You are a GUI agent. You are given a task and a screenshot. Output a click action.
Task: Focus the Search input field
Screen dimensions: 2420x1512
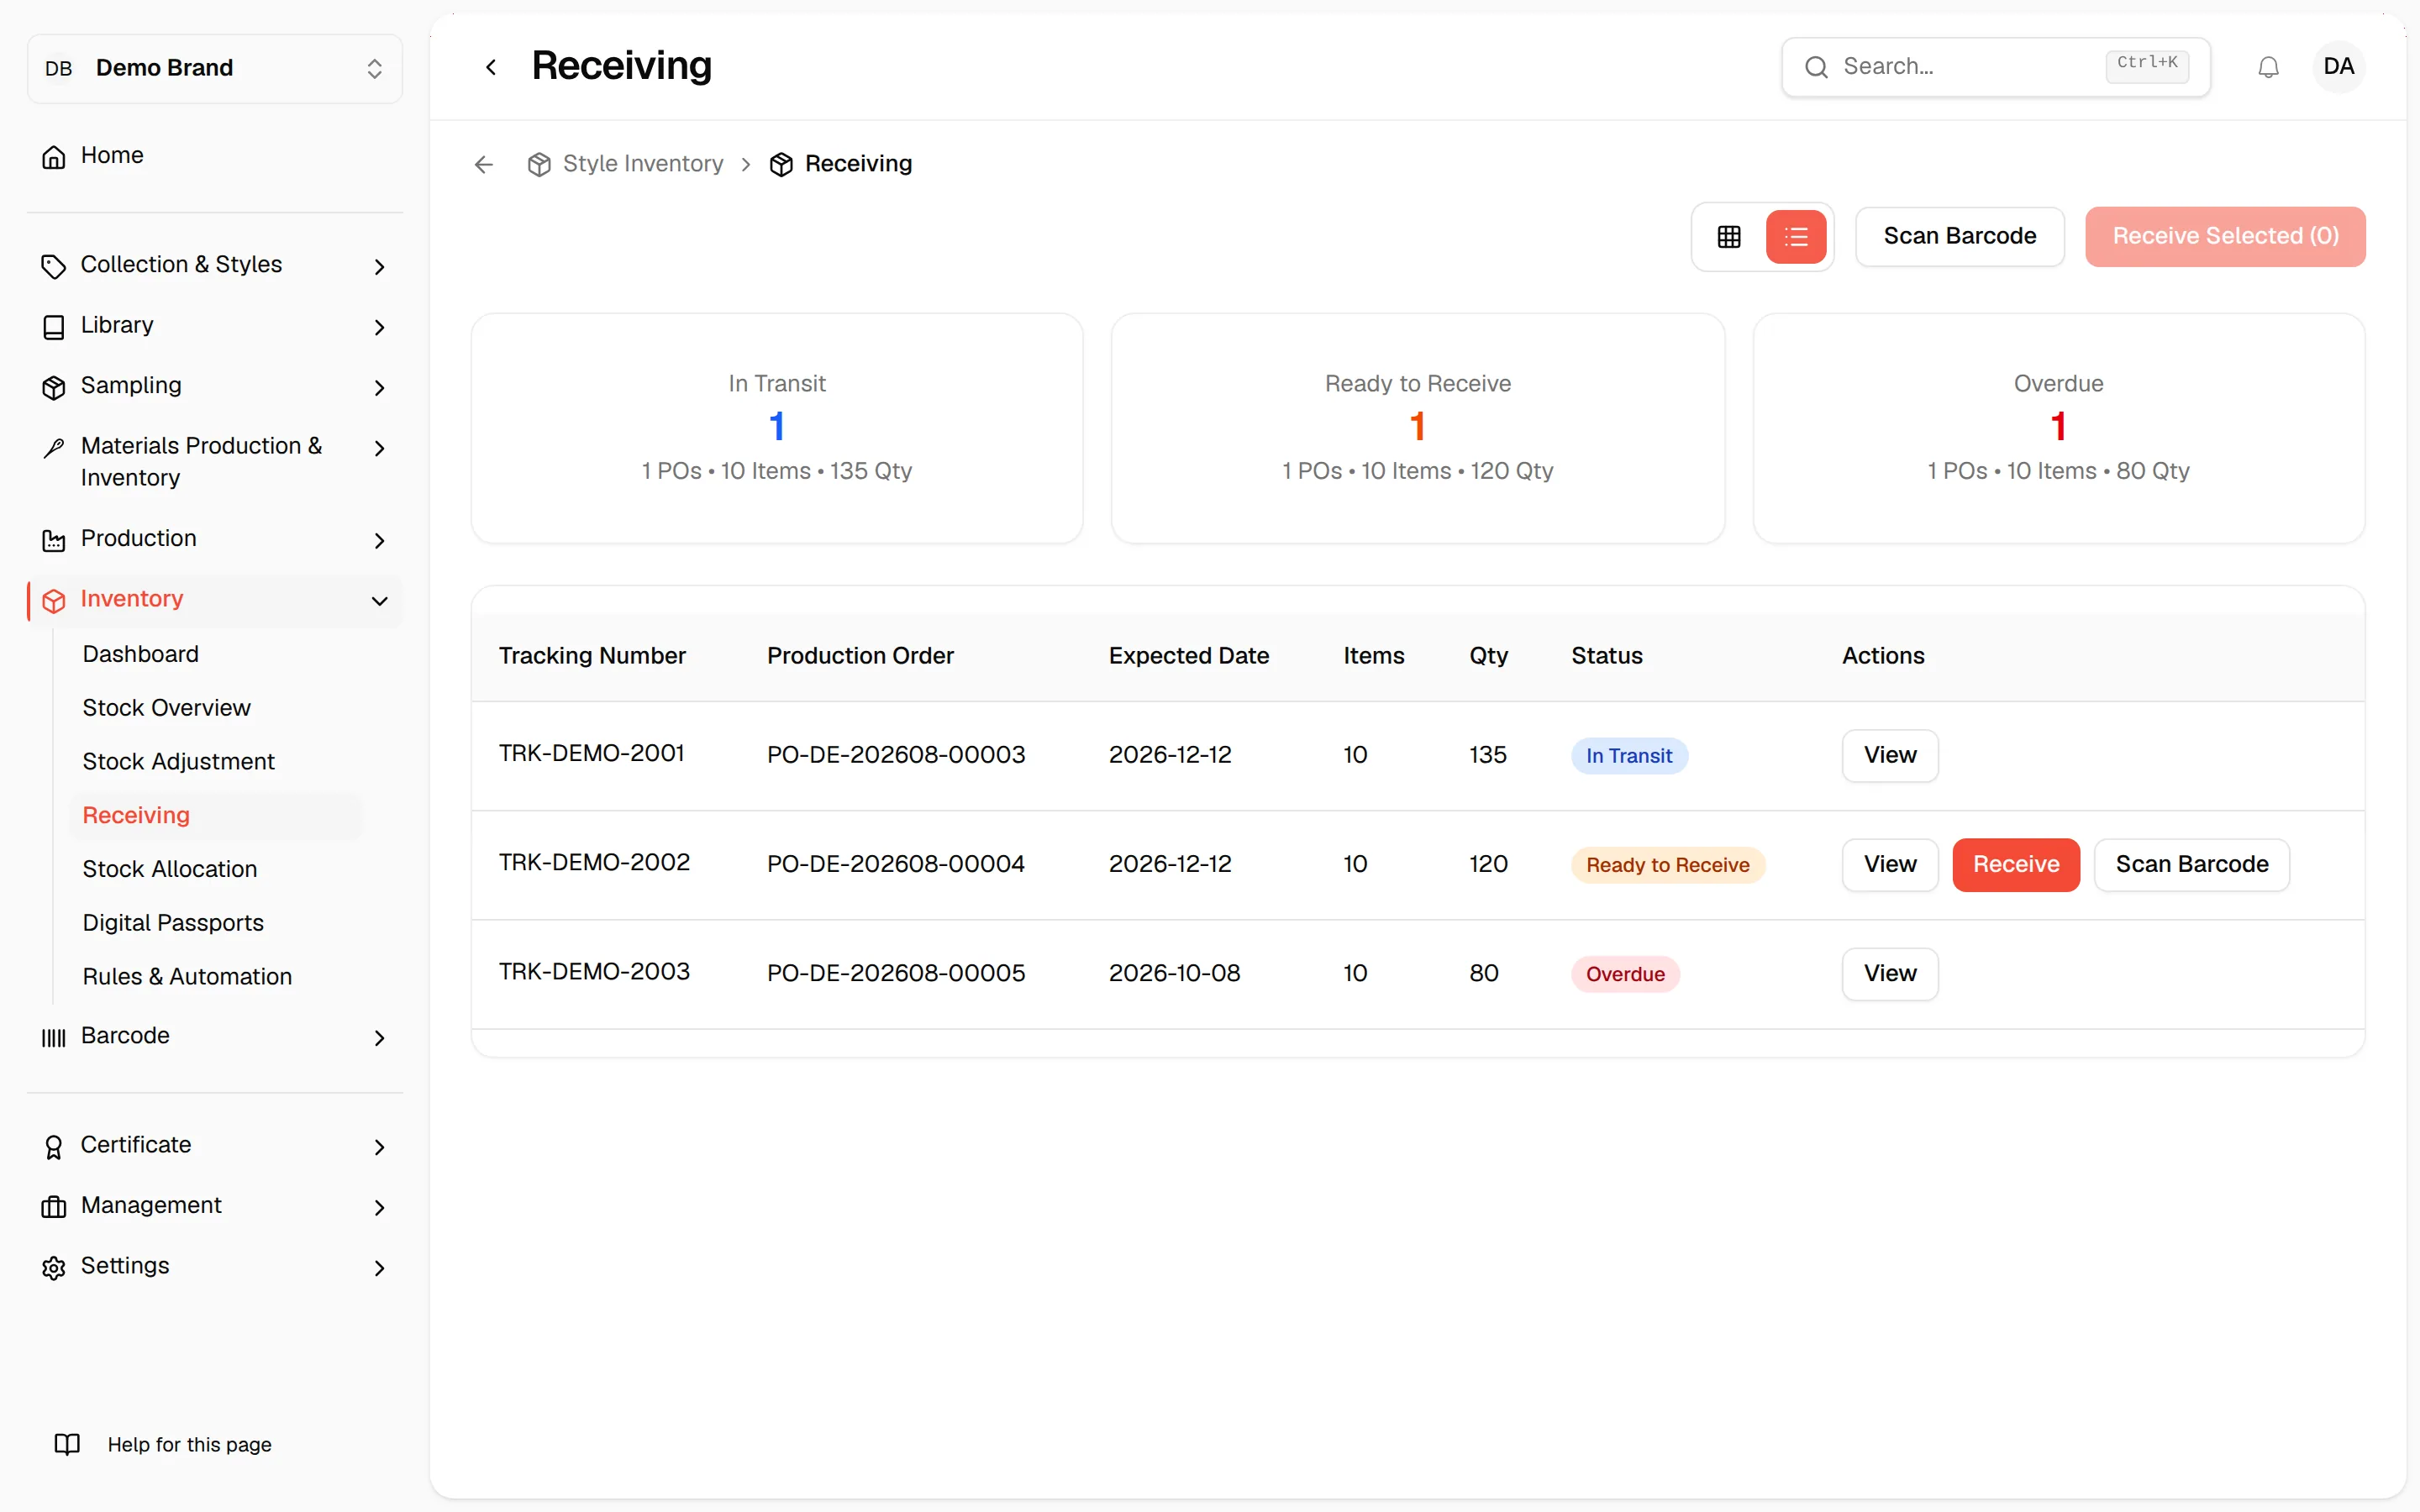pyautogui.click(x=1995, y=67)
